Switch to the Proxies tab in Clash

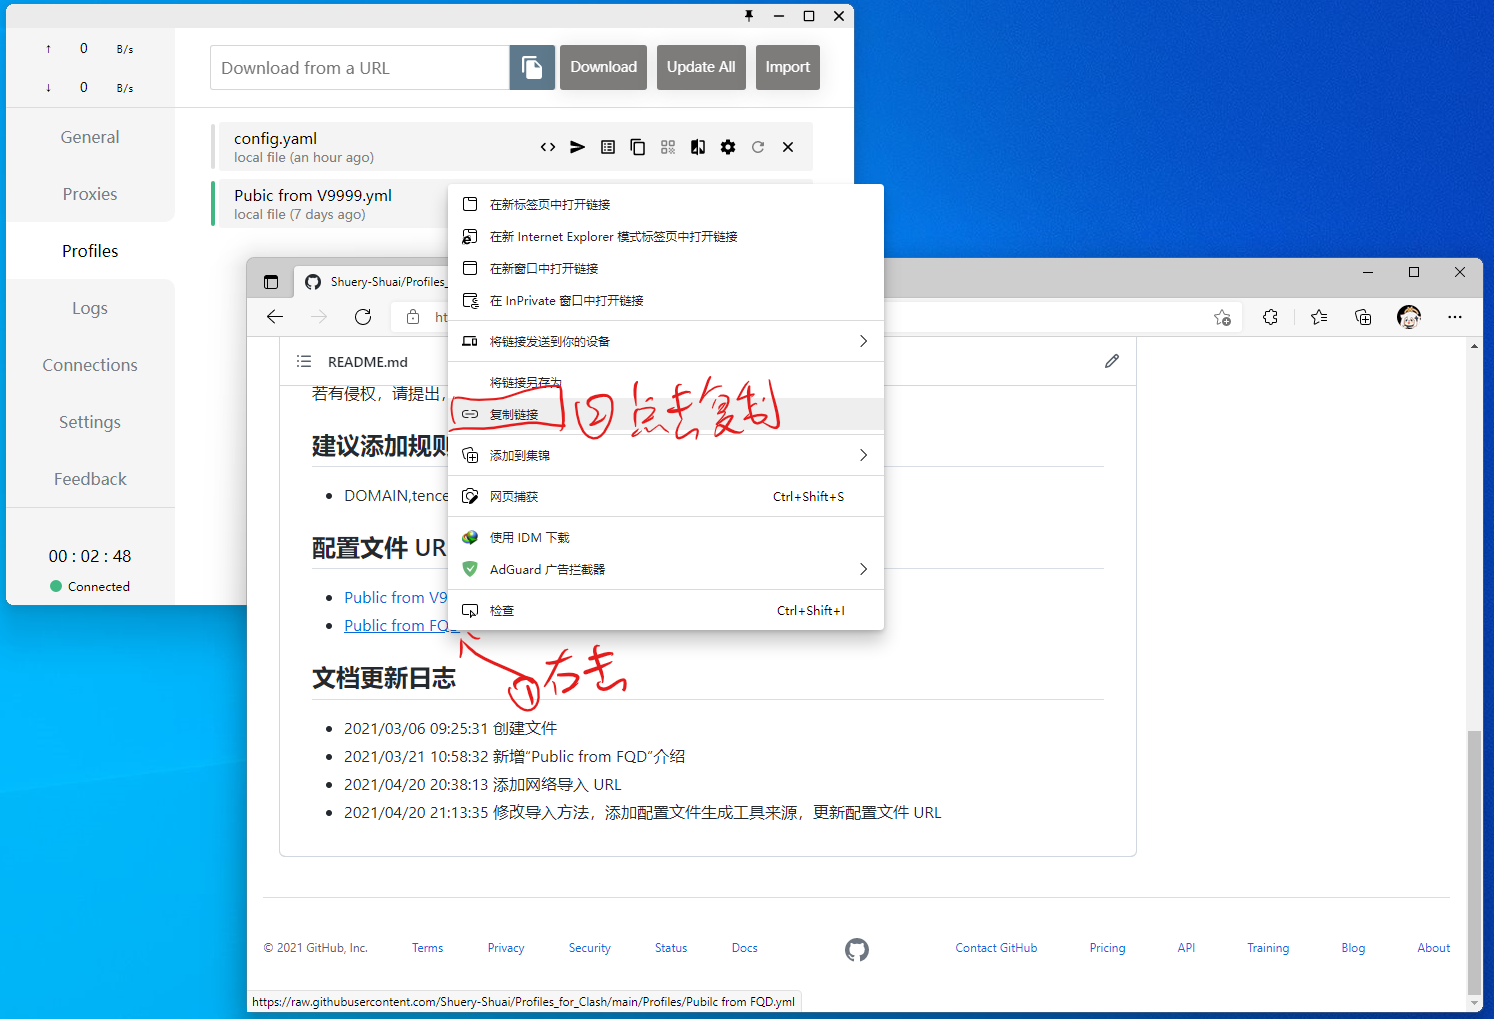coord(90,194)
